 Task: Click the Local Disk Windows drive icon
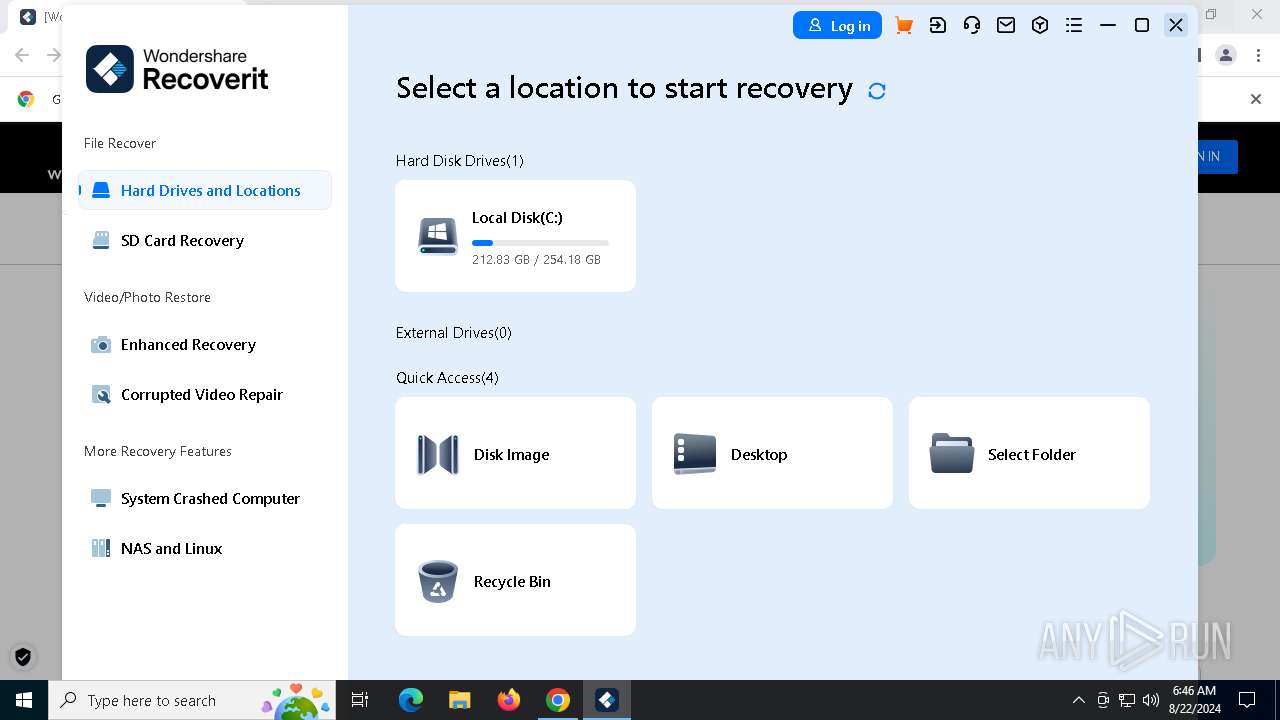click(438, 237)
